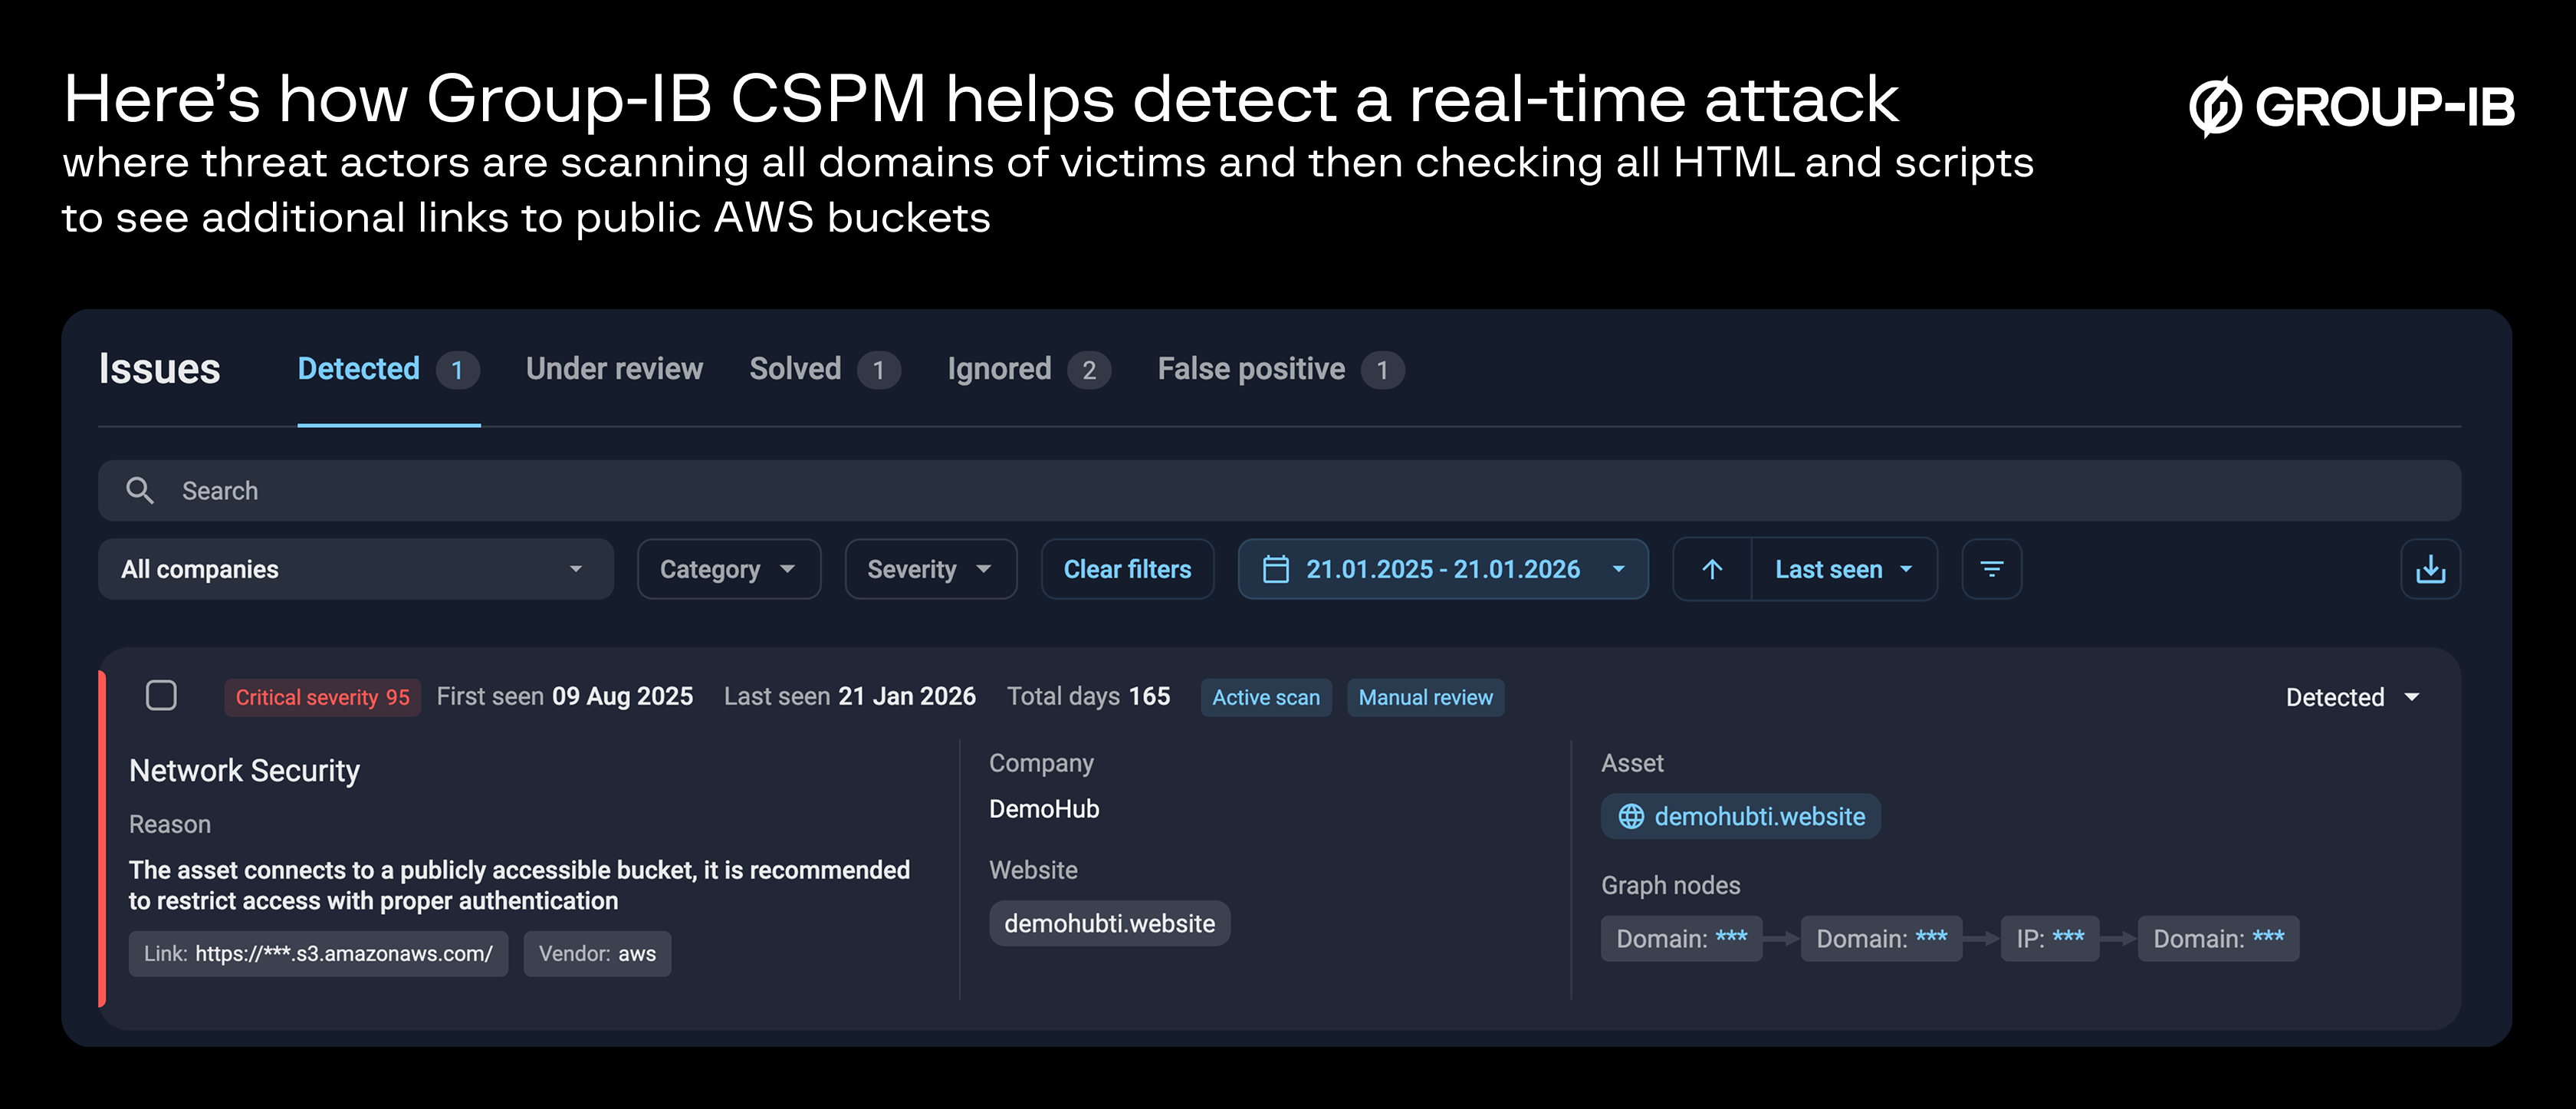Change issue status via Detected dropdown
This screenshot has width=2576, height=1109.
point(2351,697)
